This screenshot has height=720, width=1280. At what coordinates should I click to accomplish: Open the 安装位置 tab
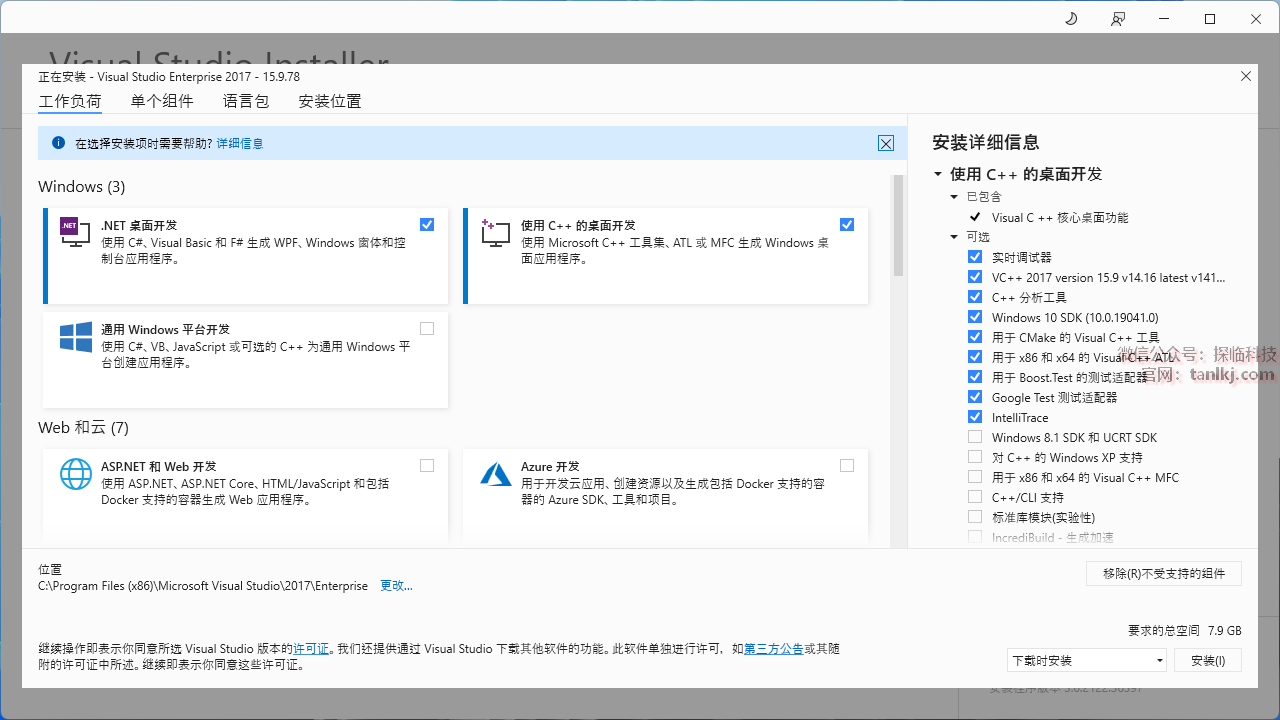click(330, 101)
